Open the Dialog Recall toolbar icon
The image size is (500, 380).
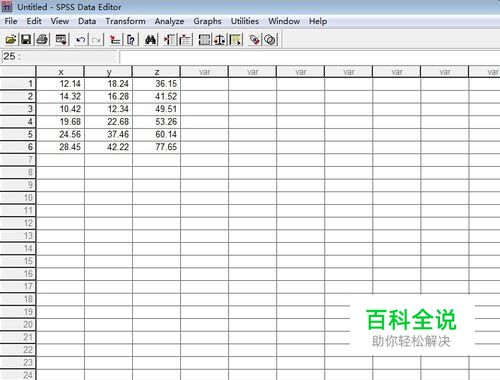[x=61, y=40]
